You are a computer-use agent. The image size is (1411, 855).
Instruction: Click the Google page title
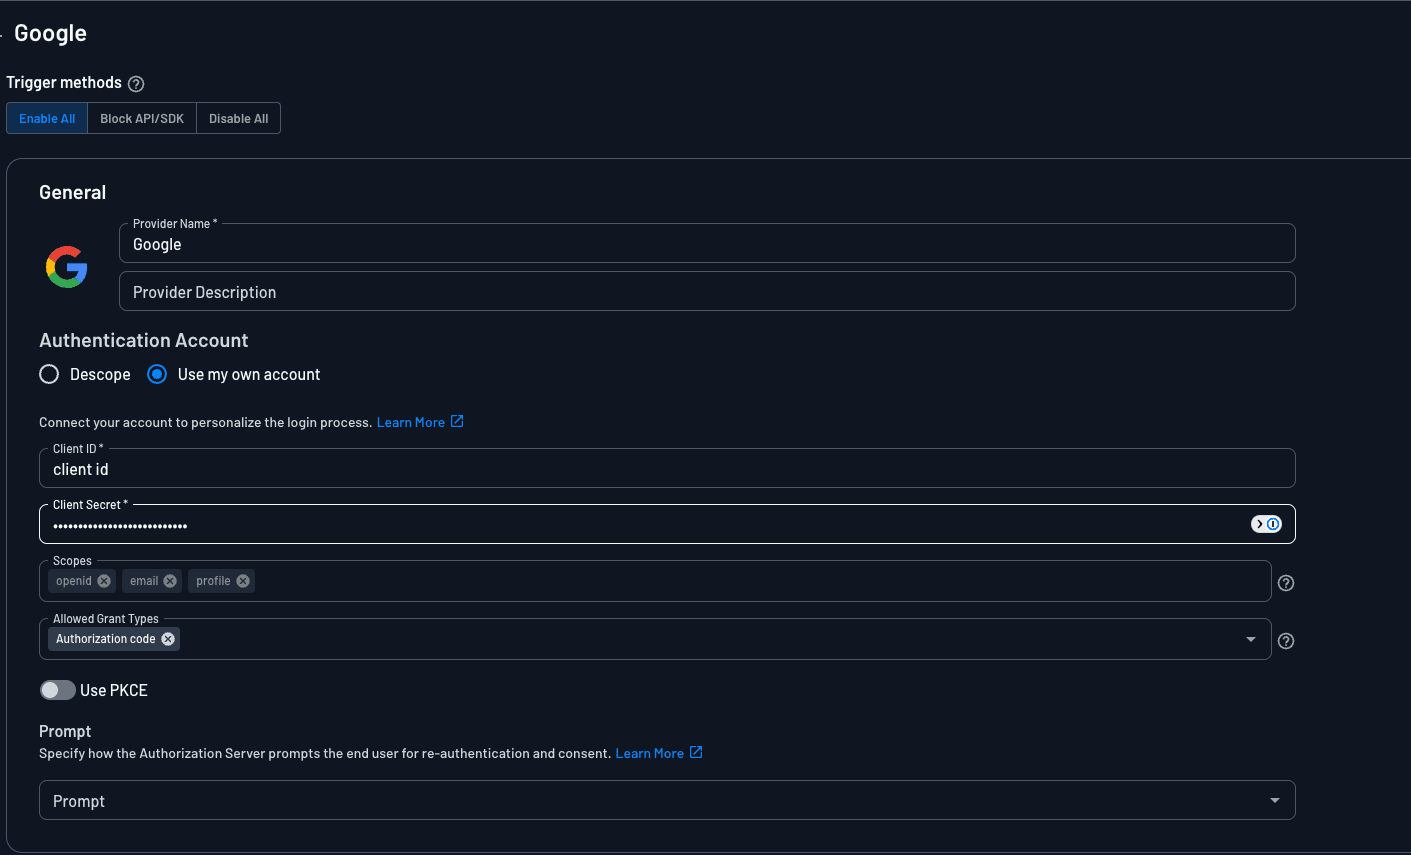[50, 33]
